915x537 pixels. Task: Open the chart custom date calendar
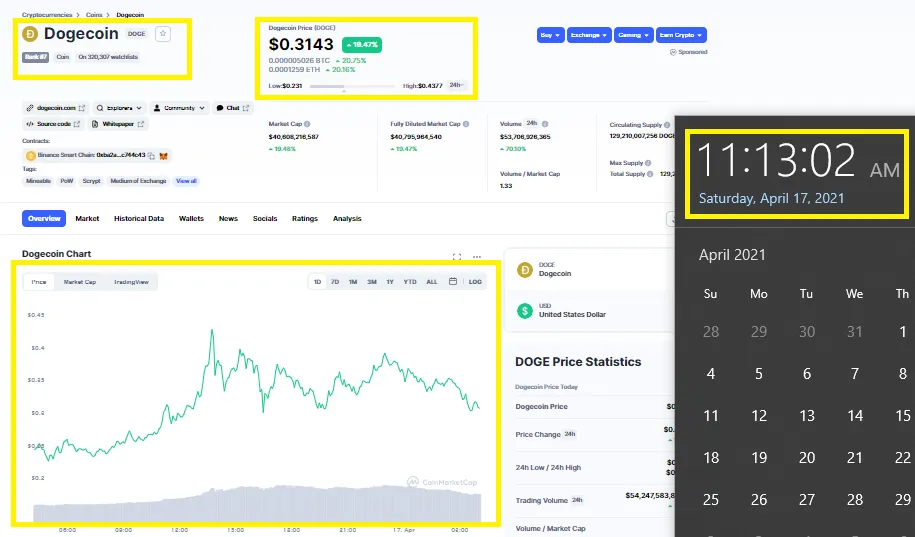click(453, 281)
